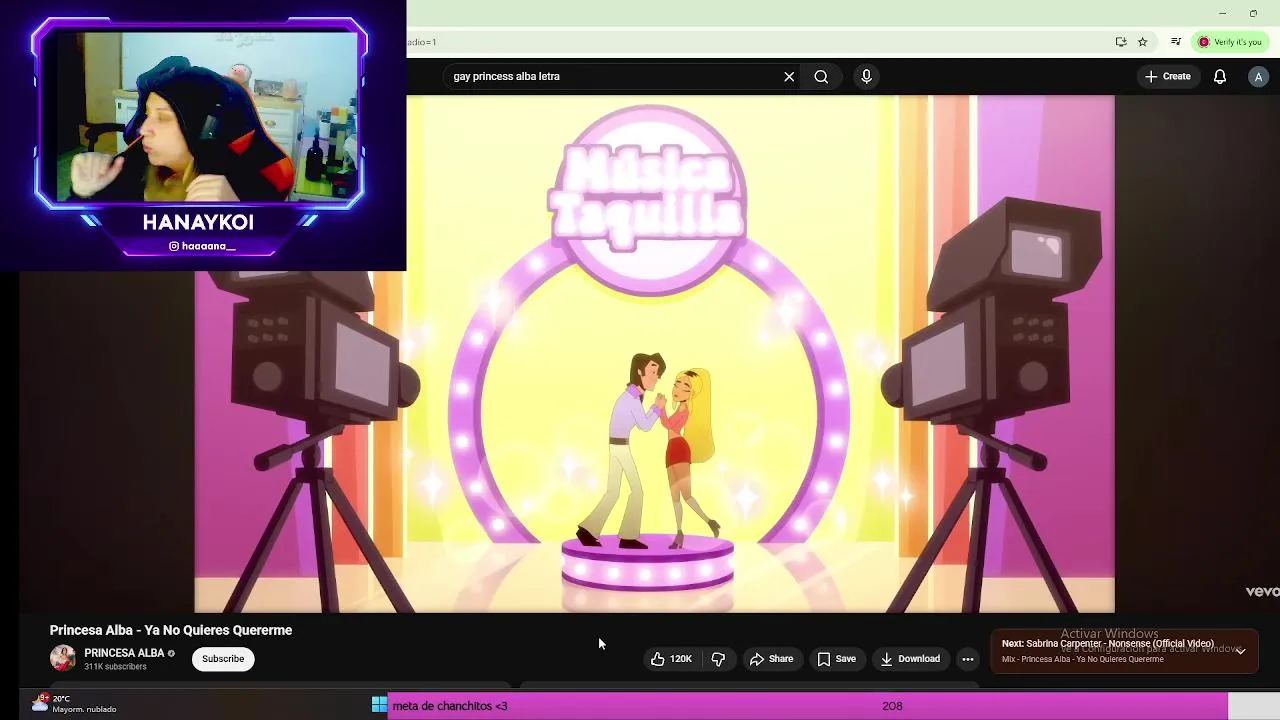Image resolution: width=1280 pixels, height=720 pixels.
Task: Open the Windows Start button
Action: (379, 705)
